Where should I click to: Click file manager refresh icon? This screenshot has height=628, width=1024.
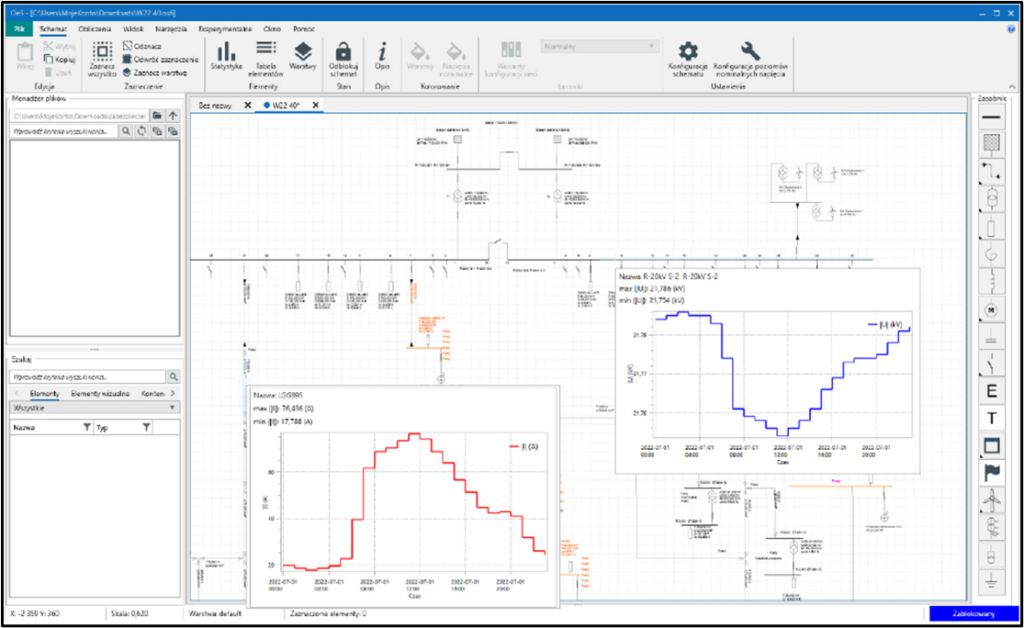tap(142, 131)
